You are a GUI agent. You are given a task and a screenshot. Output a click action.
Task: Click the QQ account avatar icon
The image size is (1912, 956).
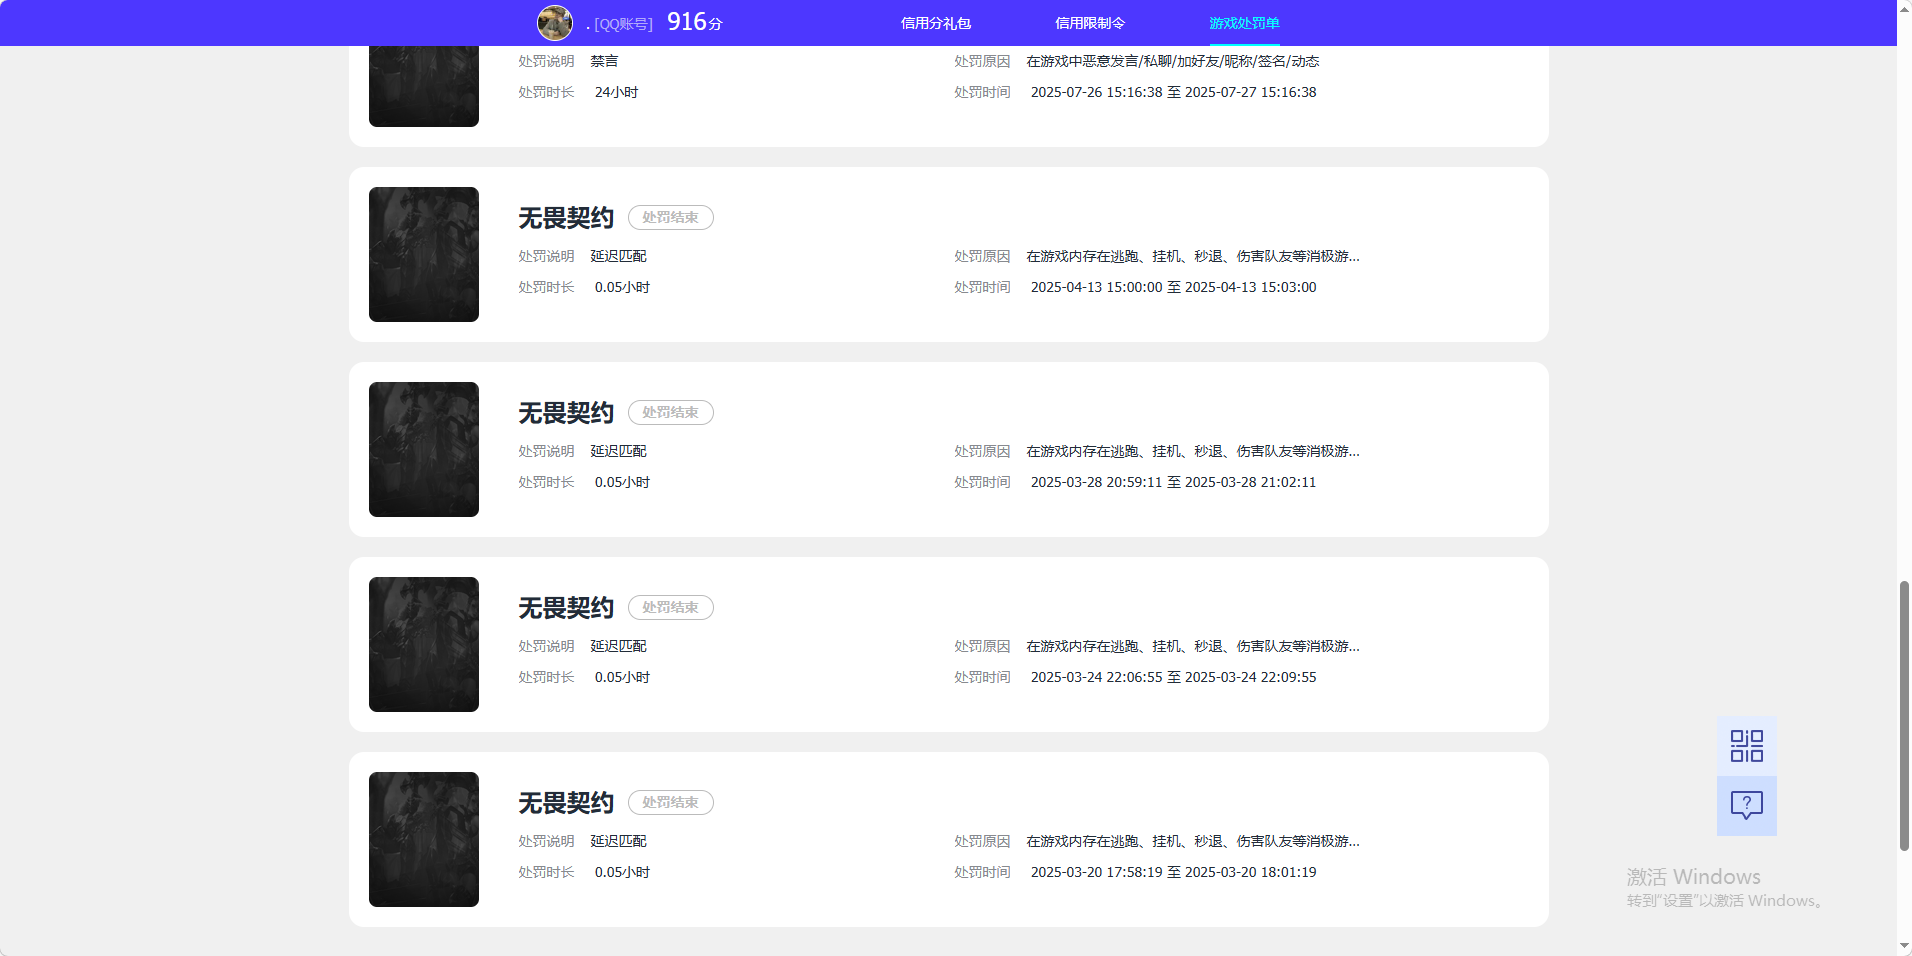(x=554, y=22)
